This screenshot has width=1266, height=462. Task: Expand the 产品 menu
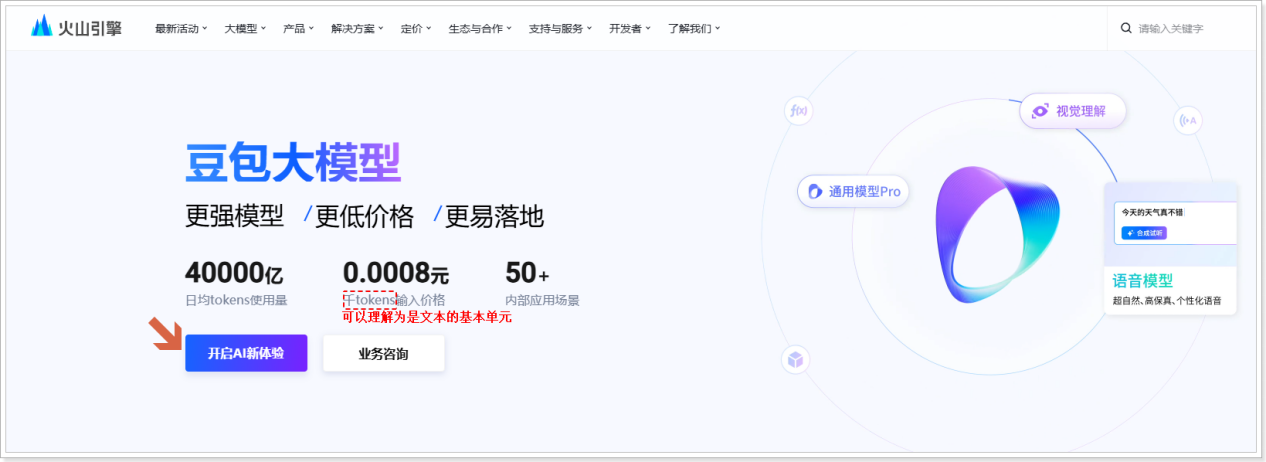click(298, 28)
